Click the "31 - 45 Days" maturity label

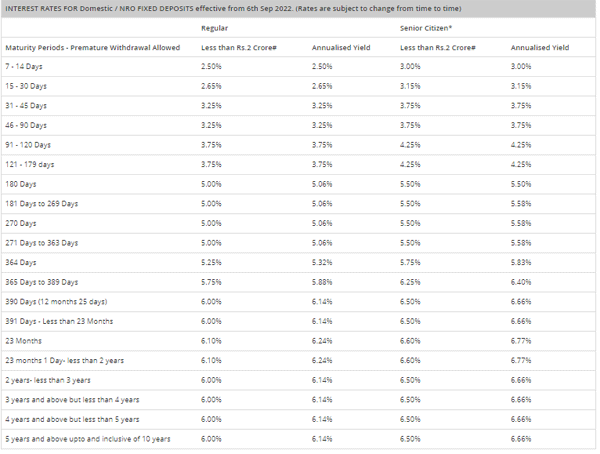27,105
